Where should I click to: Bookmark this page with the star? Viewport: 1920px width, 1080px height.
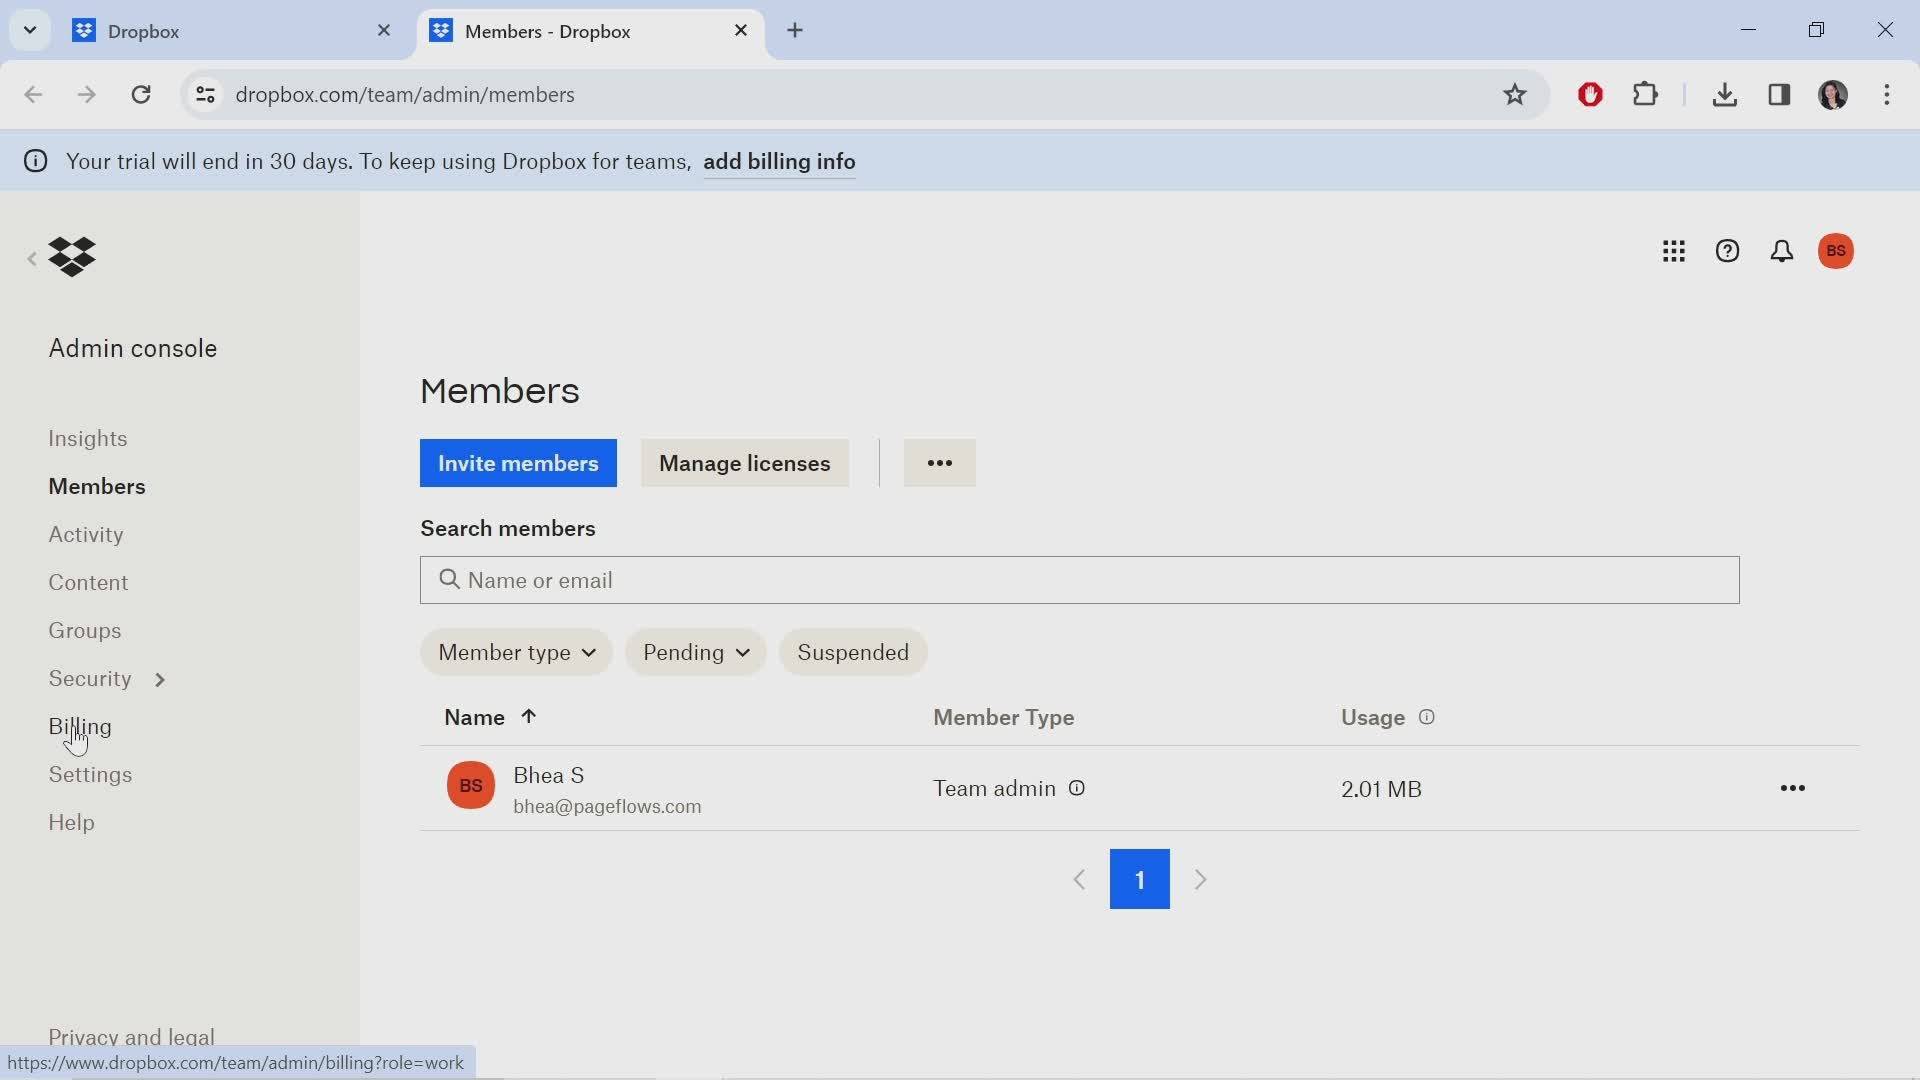click(1515, 95)
